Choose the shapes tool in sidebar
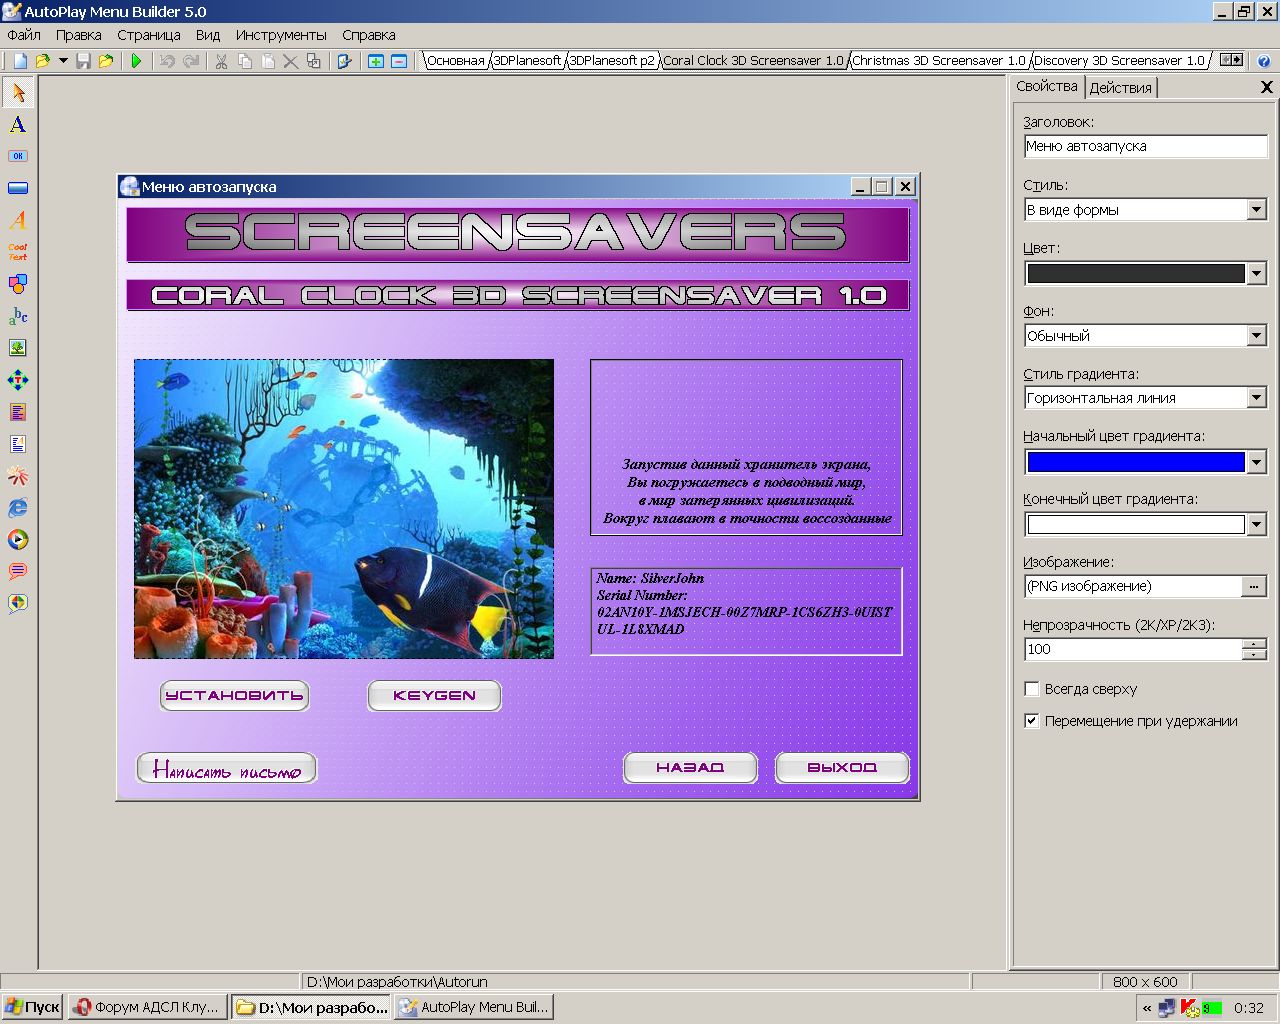 pyautogui.click(x=18, y=284)
